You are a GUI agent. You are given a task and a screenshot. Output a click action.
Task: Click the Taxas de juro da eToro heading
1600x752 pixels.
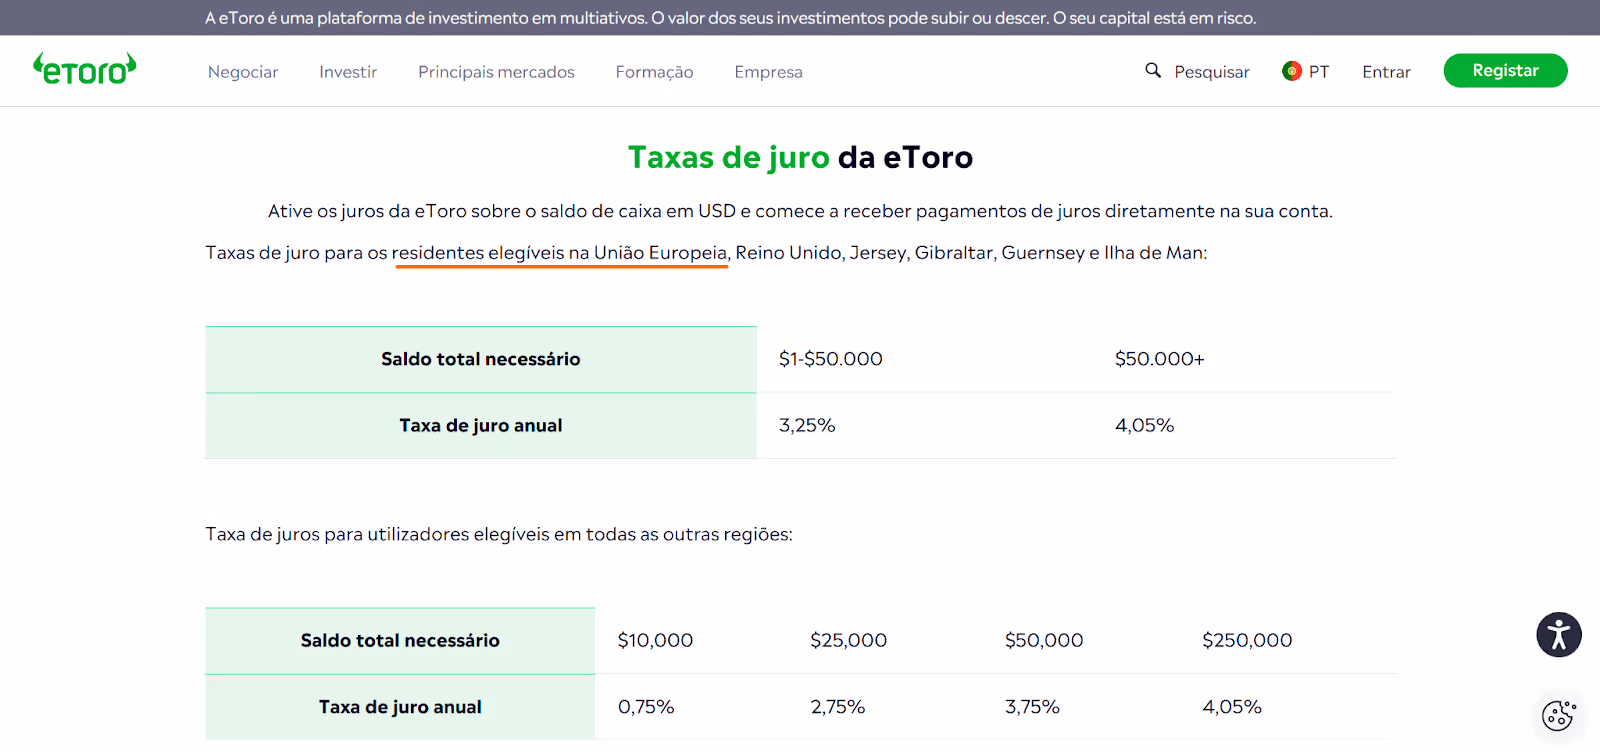click(x=800, y=157)
